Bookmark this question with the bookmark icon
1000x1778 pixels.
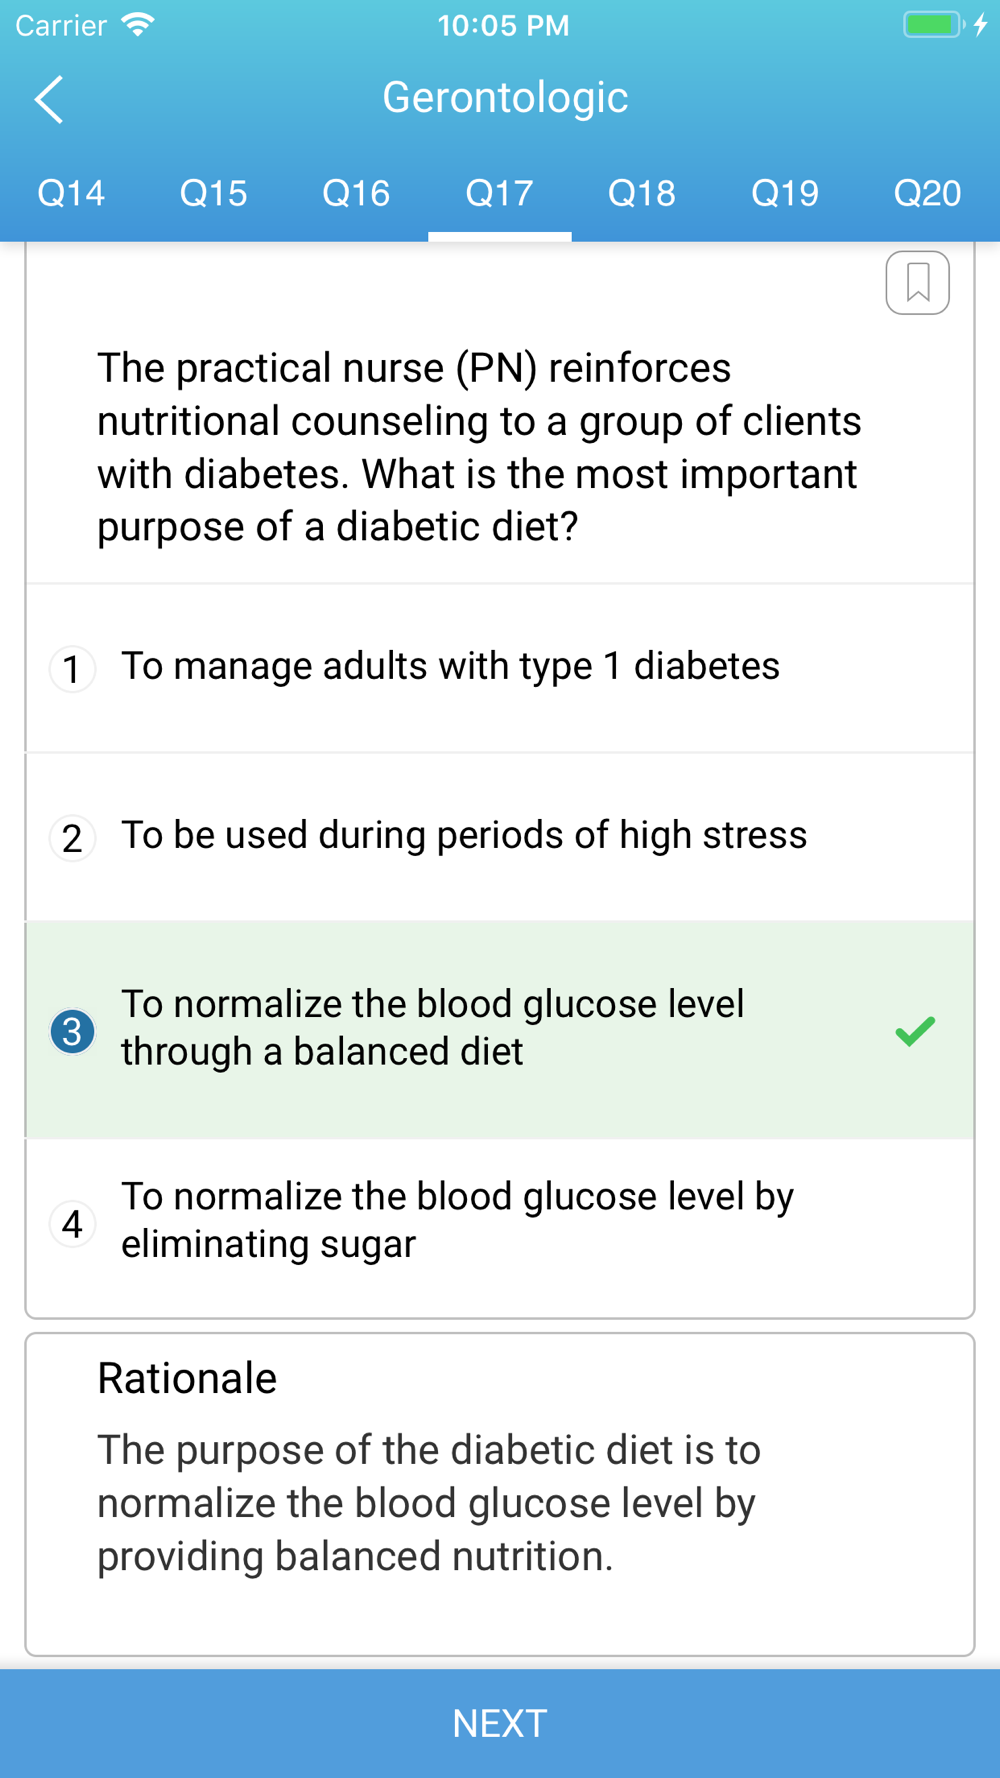pos(917,282)
